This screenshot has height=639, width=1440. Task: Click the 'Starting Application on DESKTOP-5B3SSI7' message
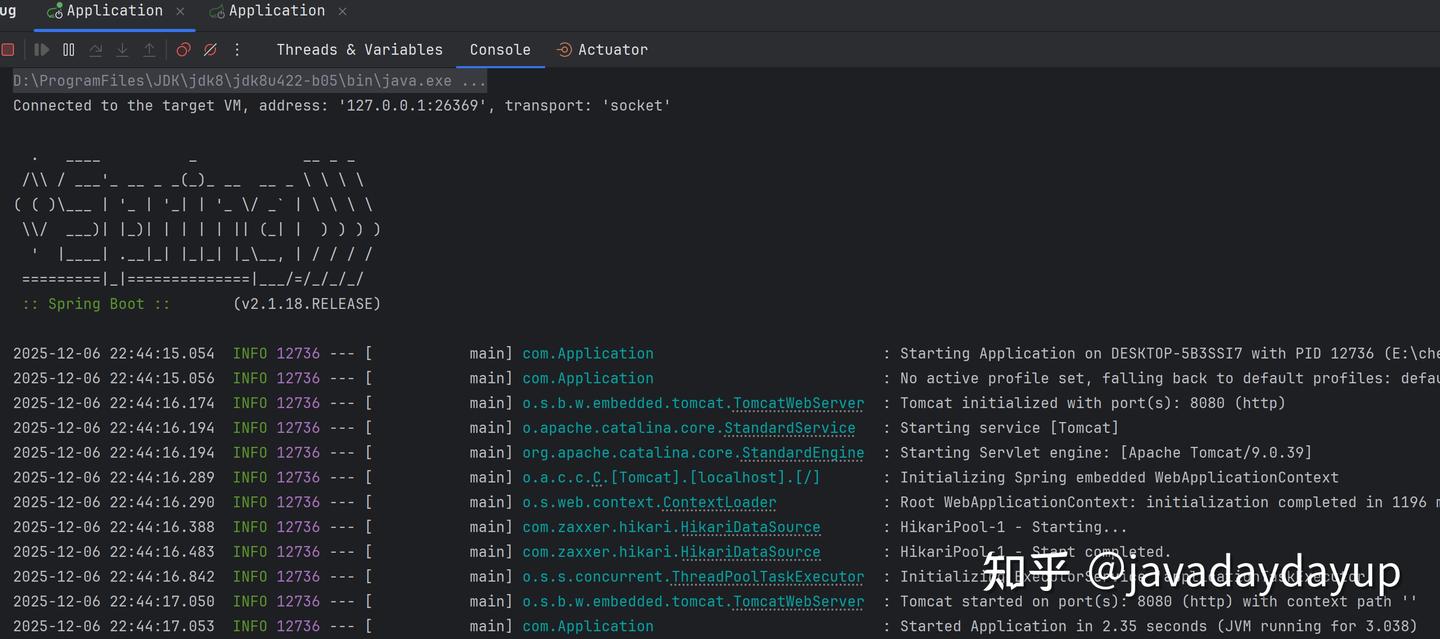(1169, 354)
